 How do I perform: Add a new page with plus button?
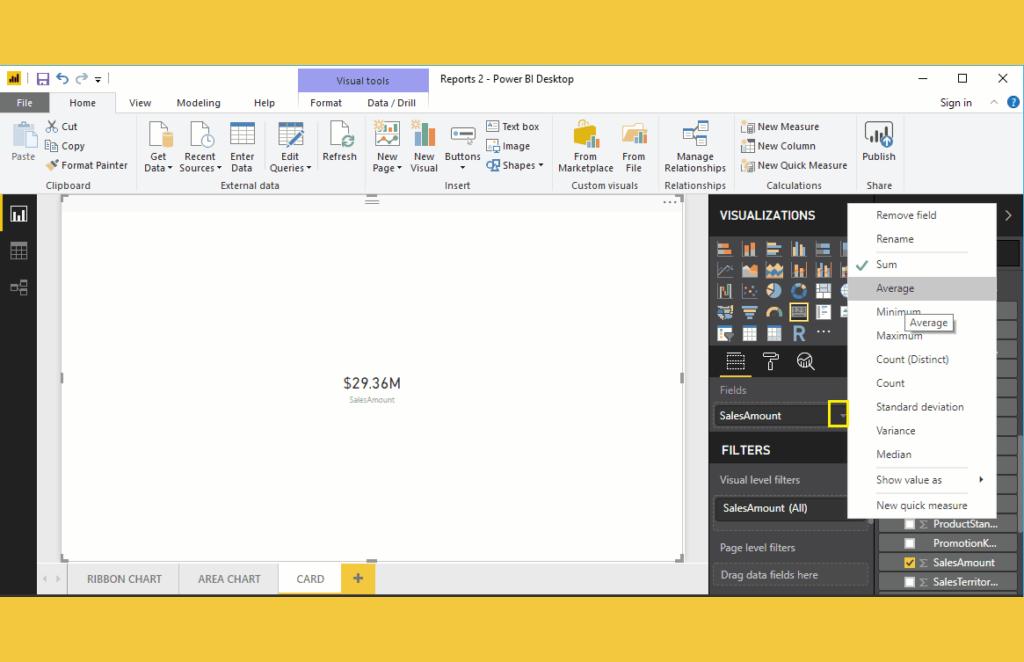358,578
